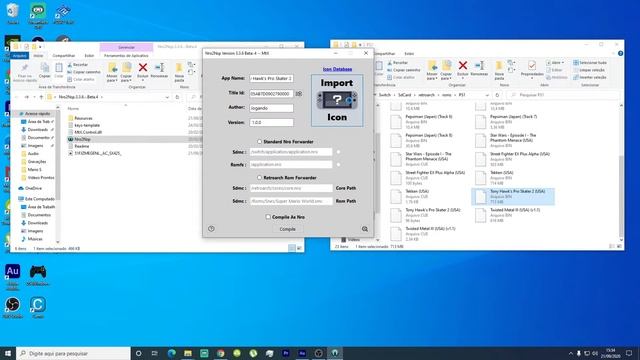Click the Compile button

click(x=287, y=229)
